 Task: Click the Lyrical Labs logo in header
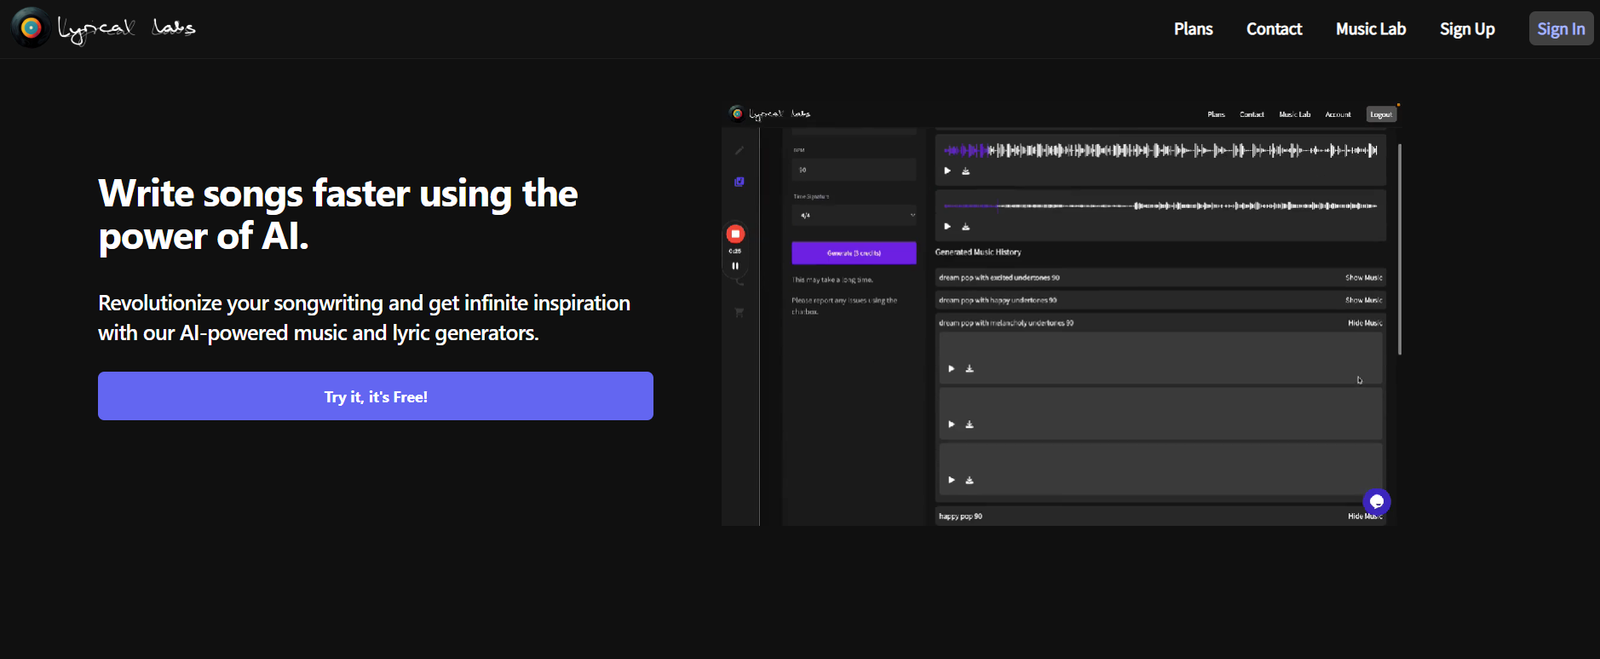103,28
